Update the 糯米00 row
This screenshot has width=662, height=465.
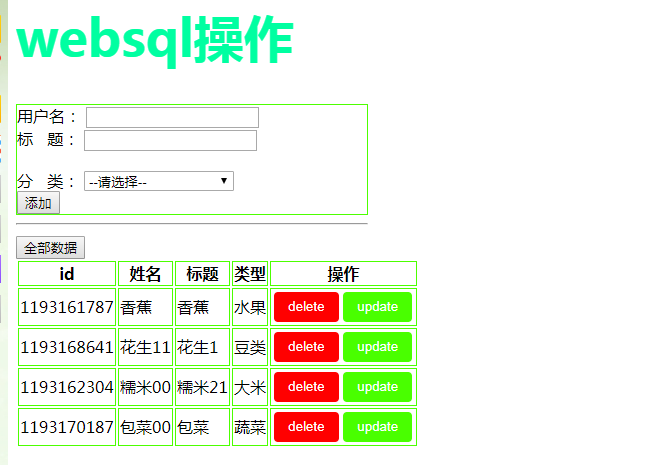377,387
